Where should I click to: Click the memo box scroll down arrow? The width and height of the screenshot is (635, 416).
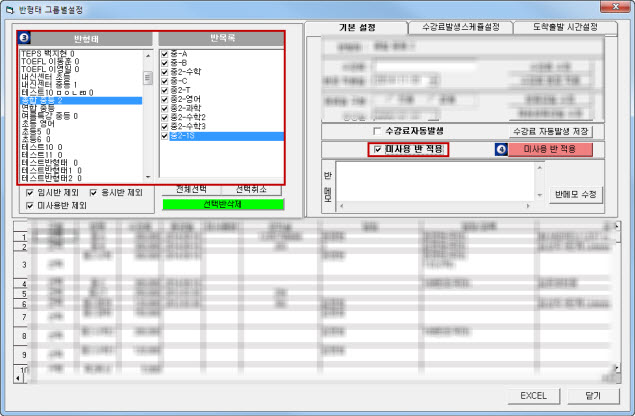coord(539,195)
